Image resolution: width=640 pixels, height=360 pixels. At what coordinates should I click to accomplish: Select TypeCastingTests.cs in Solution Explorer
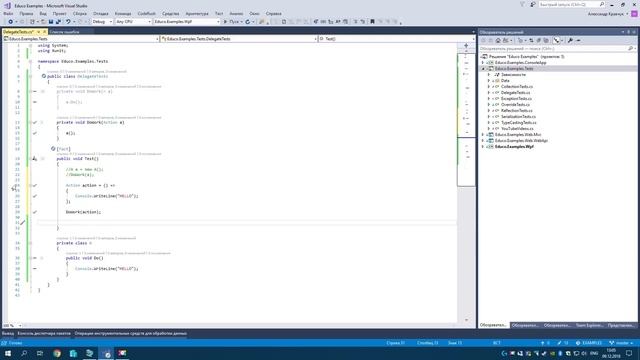519,122
